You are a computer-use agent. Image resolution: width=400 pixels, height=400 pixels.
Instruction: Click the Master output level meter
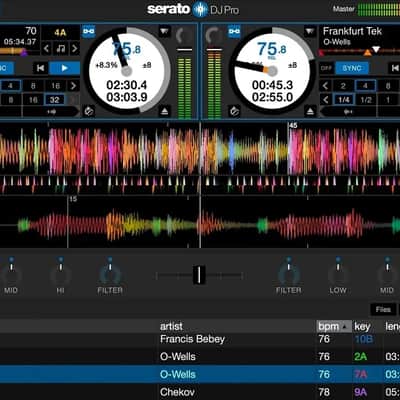379,9
